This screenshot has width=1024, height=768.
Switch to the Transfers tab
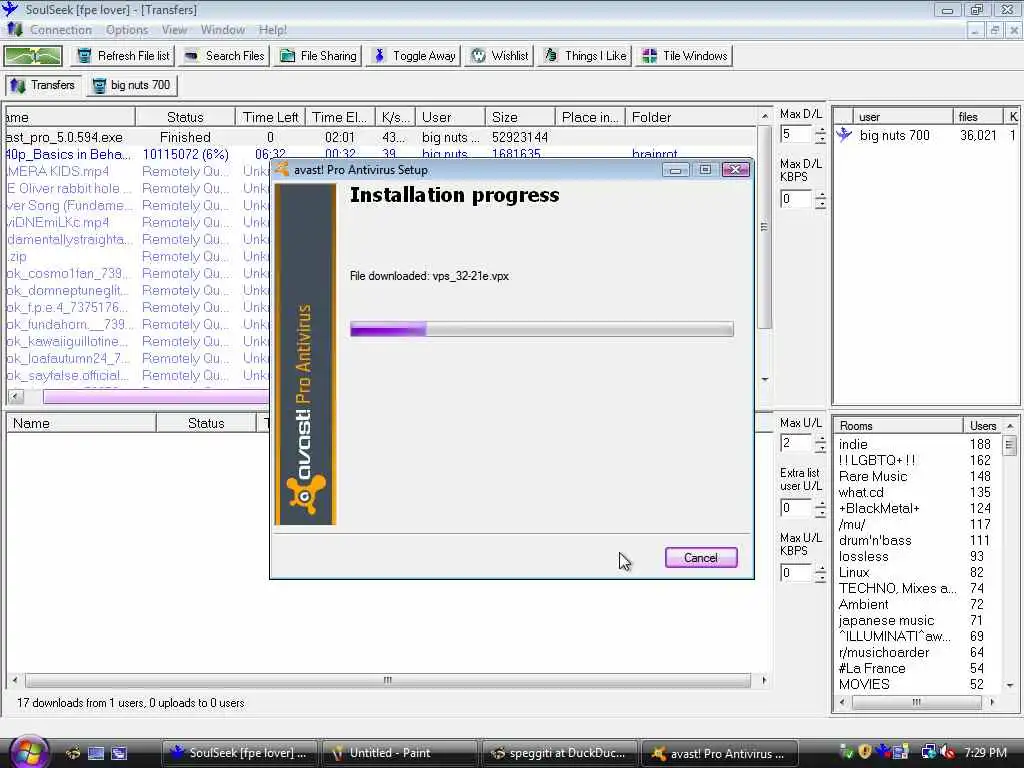point(43,85)
